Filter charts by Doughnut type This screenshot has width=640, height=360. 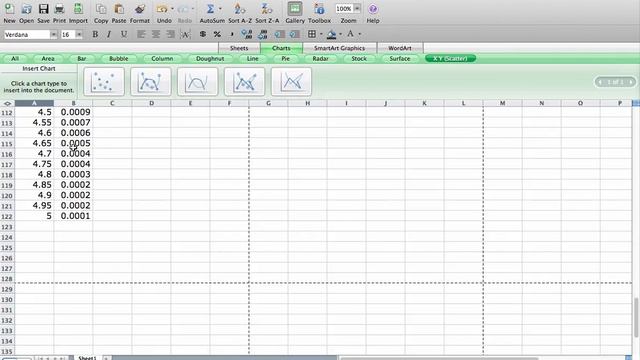click(x=210, y=59)
